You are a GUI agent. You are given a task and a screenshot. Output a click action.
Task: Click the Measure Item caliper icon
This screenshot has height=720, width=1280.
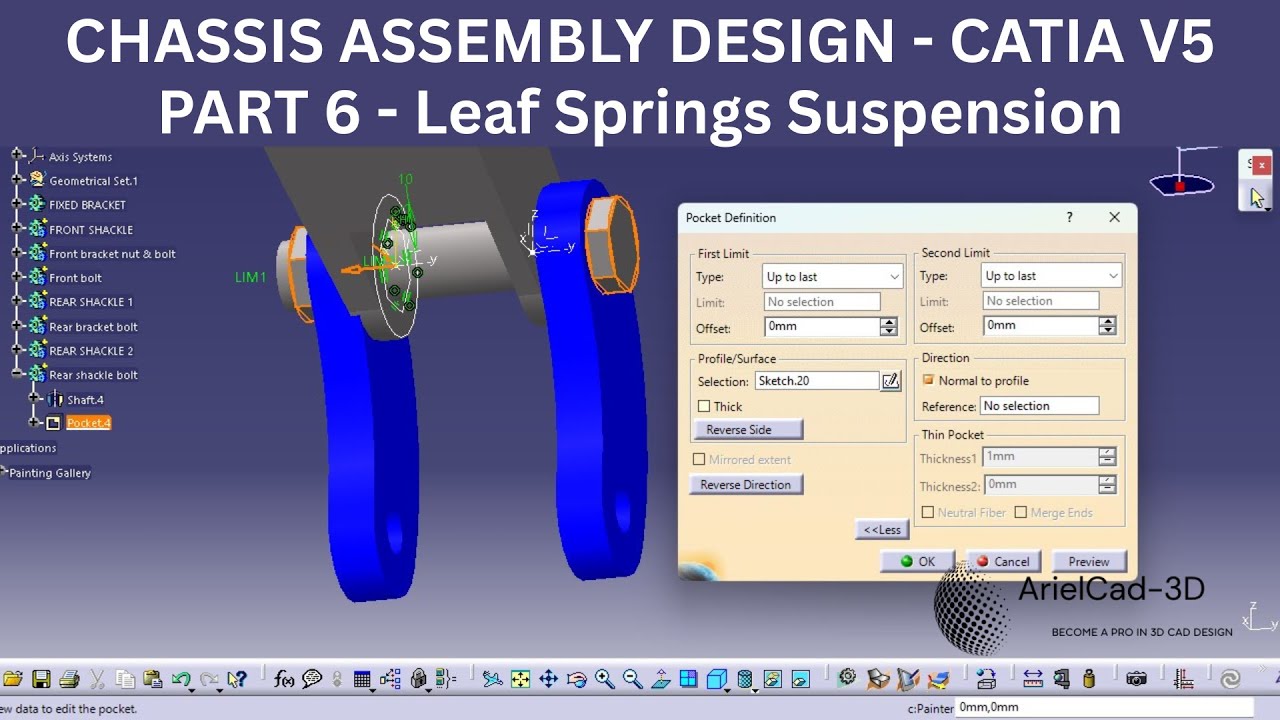(x=1061, y=679)
